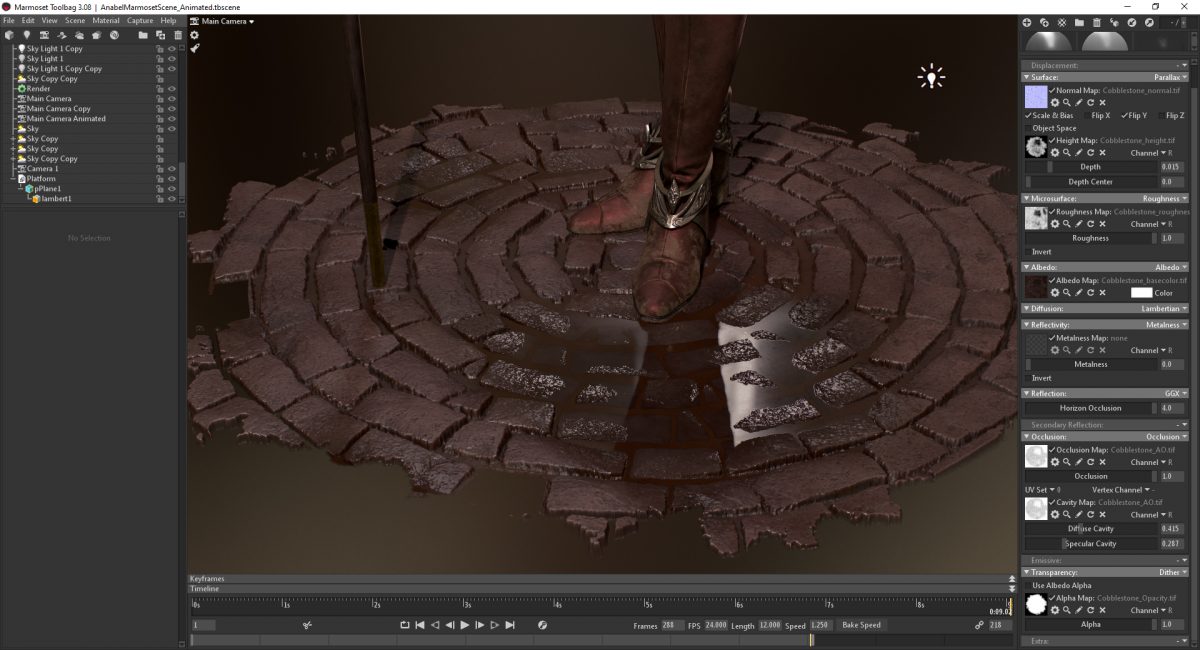Click the duplicate material icon
Screen dimensions: 1200x650
pos(1046,21)
